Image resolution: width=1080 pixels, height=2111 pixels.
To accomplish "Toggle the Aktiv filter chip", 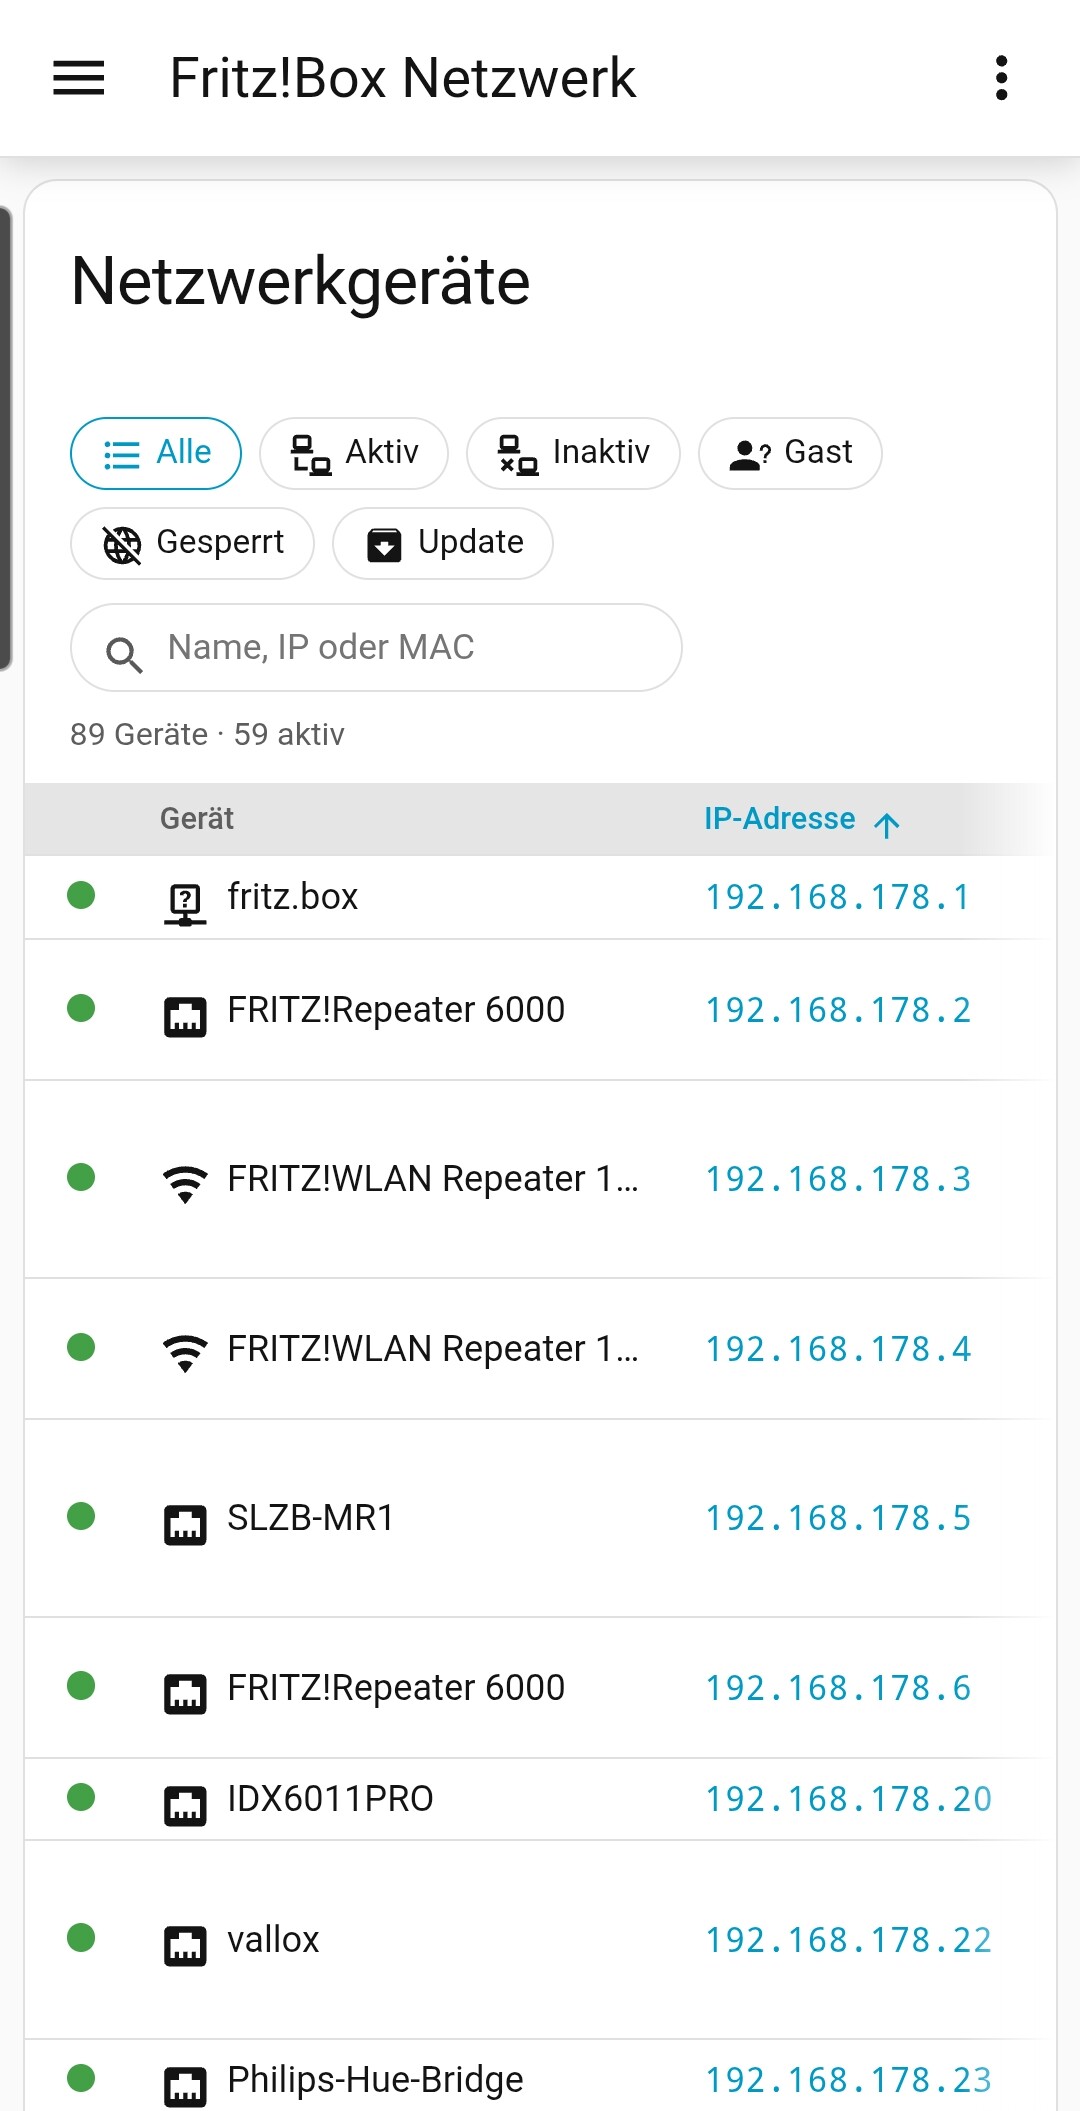I will pyautogui.click(x=354, y=453).
